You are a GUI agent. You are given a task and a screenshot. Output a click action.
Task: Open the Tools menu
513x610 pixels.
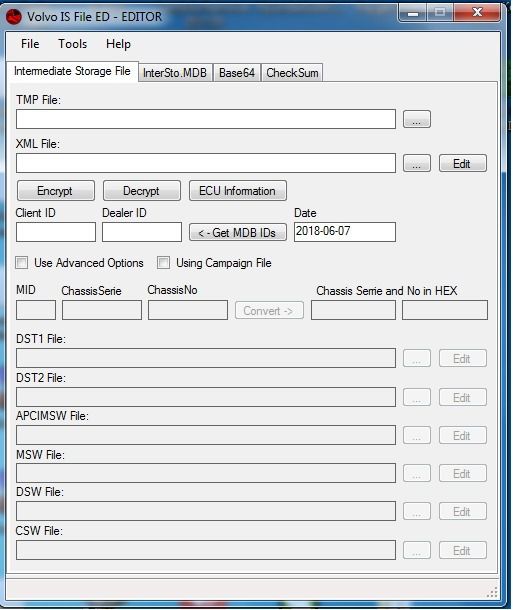pyautogui.click(x=73, y=44)
